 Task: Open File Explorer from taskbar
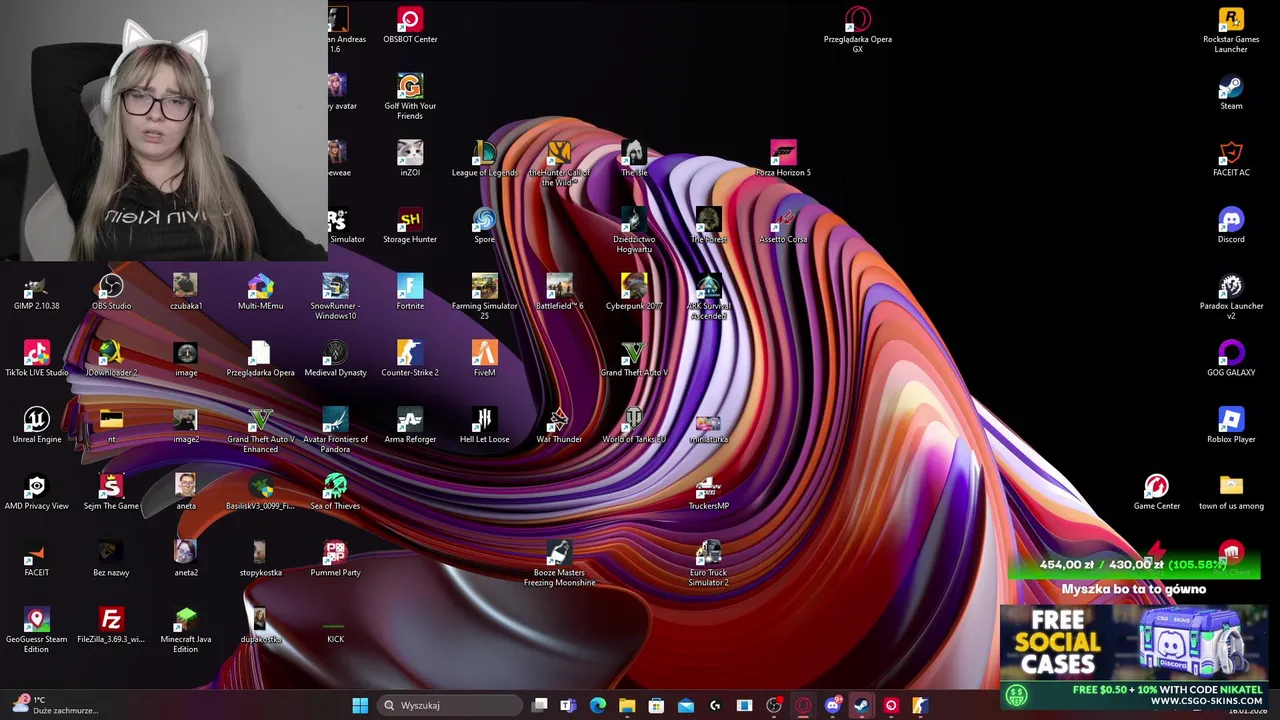click(627, 705)
